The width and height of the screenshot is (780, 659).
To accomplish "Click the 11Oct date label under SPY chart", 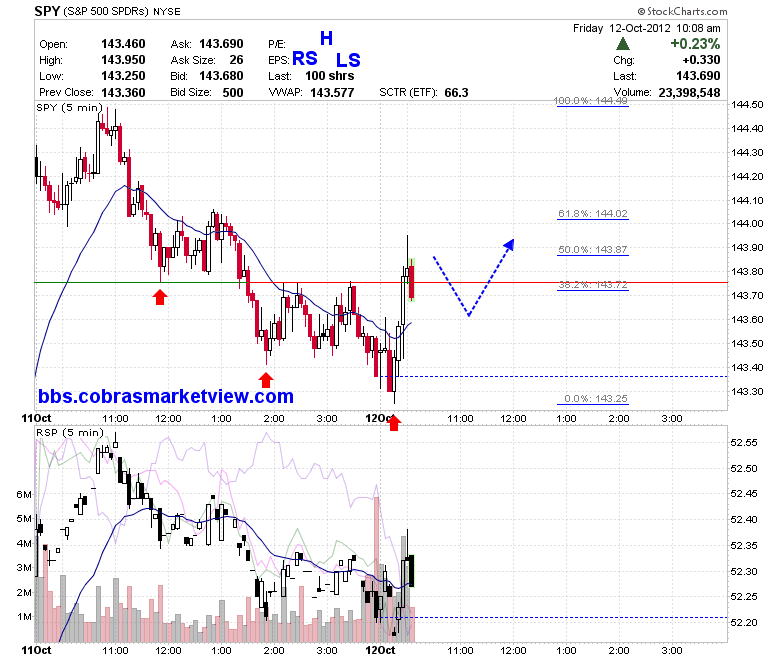I will [36, 418].
